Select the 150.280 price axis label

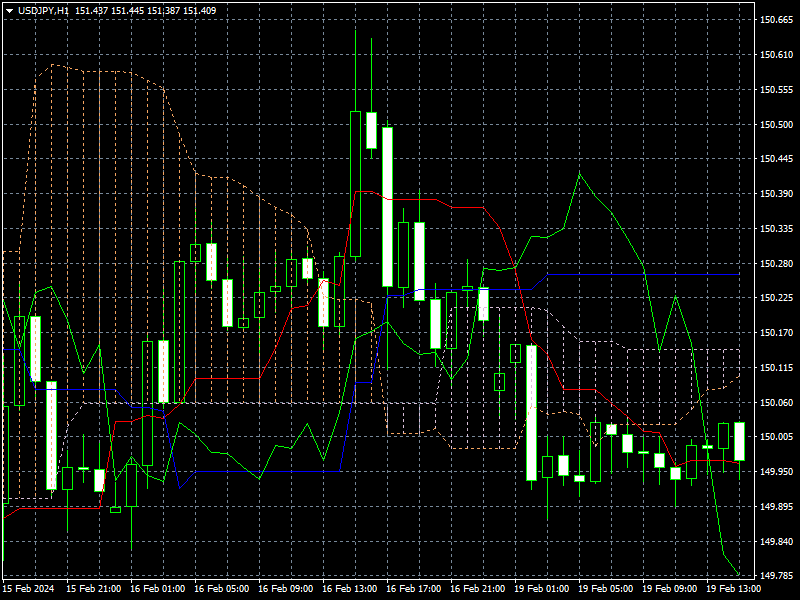click(775, 263)
